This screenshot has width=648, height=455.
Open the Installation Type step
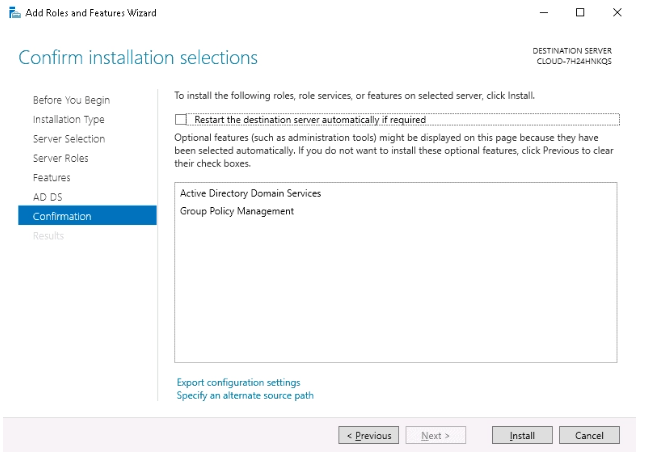[x=69, y=119]
